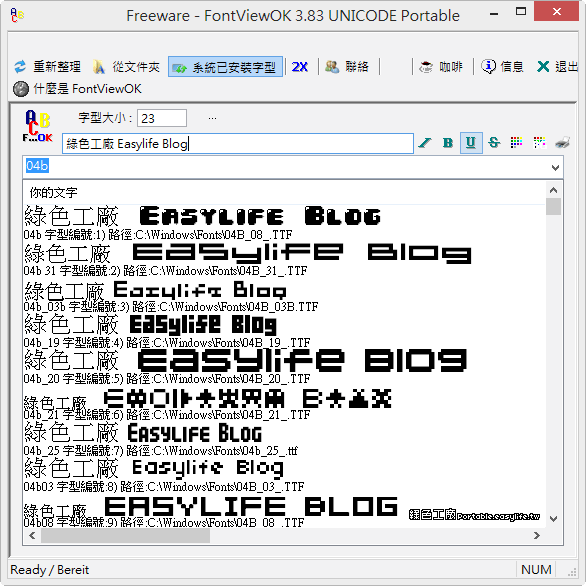Select font row 04b_25 字型編號:7)
This screenshot has width=586, height=586.
[284, 440]
